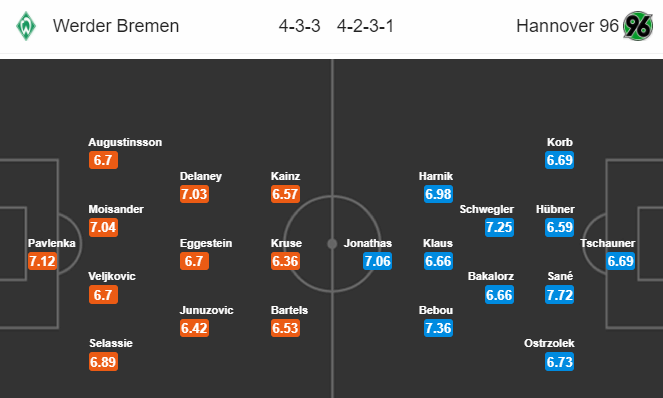This screenshot has width=663, height=398.
Task: Click the 4-3-3 formation label
Action: pyautogui.click(x=299, y=26)
